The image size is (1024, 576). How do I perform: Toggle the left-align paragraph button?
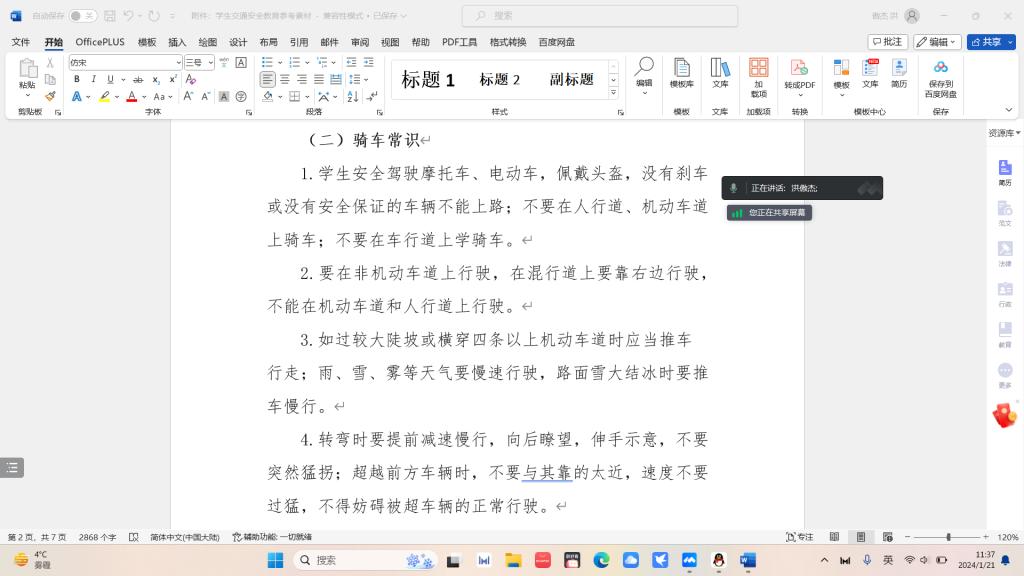click(x=268, y=79)
